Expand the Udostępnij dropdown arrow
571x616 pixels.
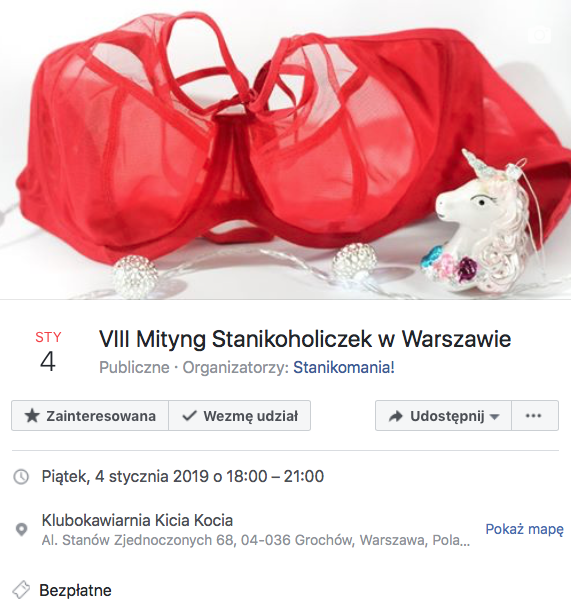[x=495, y=416]
